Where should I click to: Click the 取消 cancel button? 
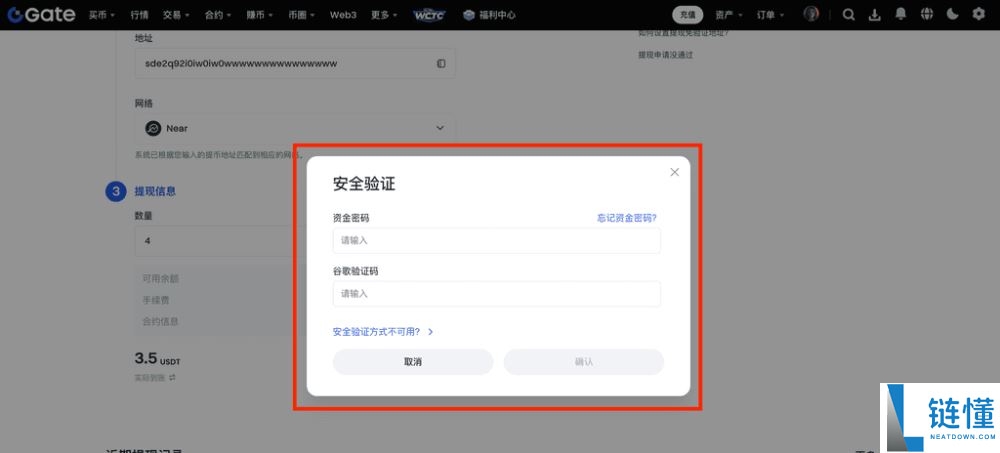tap(413, 362)
